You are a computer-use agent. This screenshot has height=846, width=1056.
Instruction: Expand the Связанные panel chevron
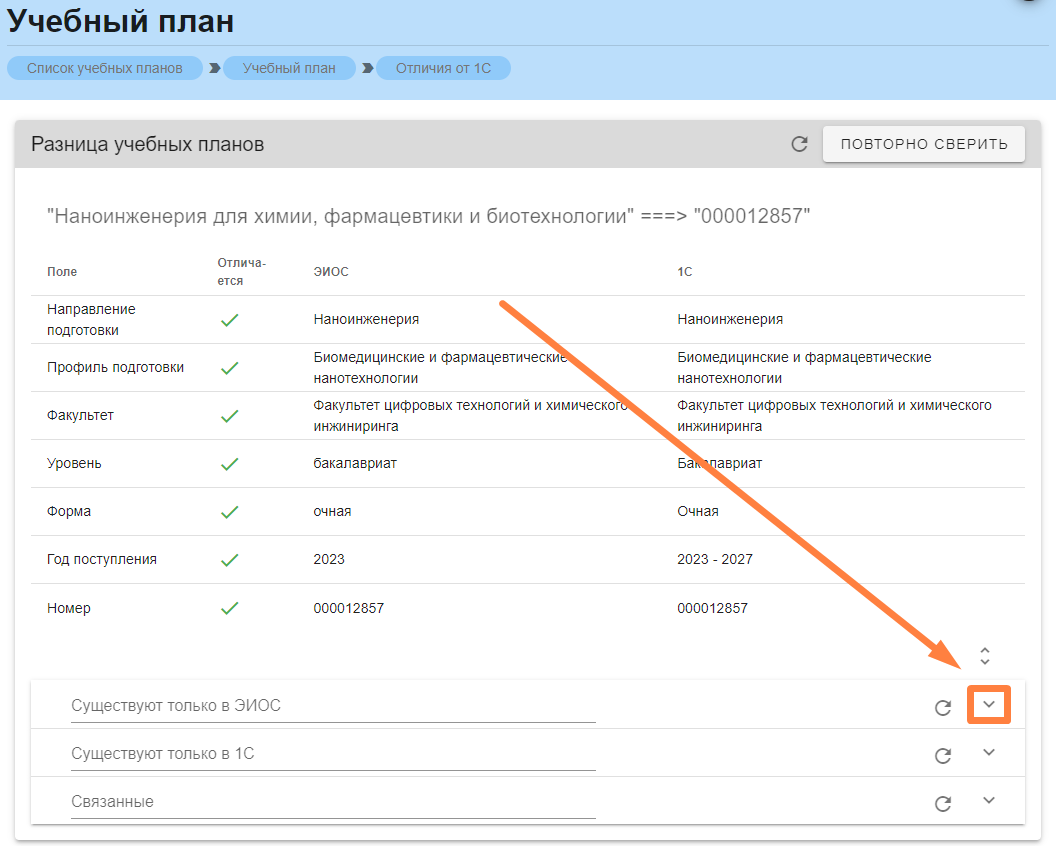(x=989, y=801)
